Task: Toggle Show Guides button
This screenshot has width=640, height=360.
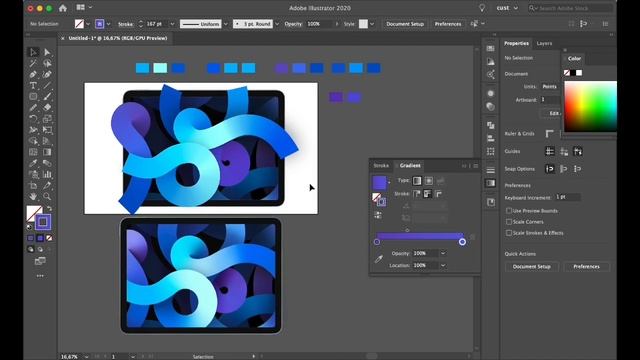Action: [x=550, y=151]
